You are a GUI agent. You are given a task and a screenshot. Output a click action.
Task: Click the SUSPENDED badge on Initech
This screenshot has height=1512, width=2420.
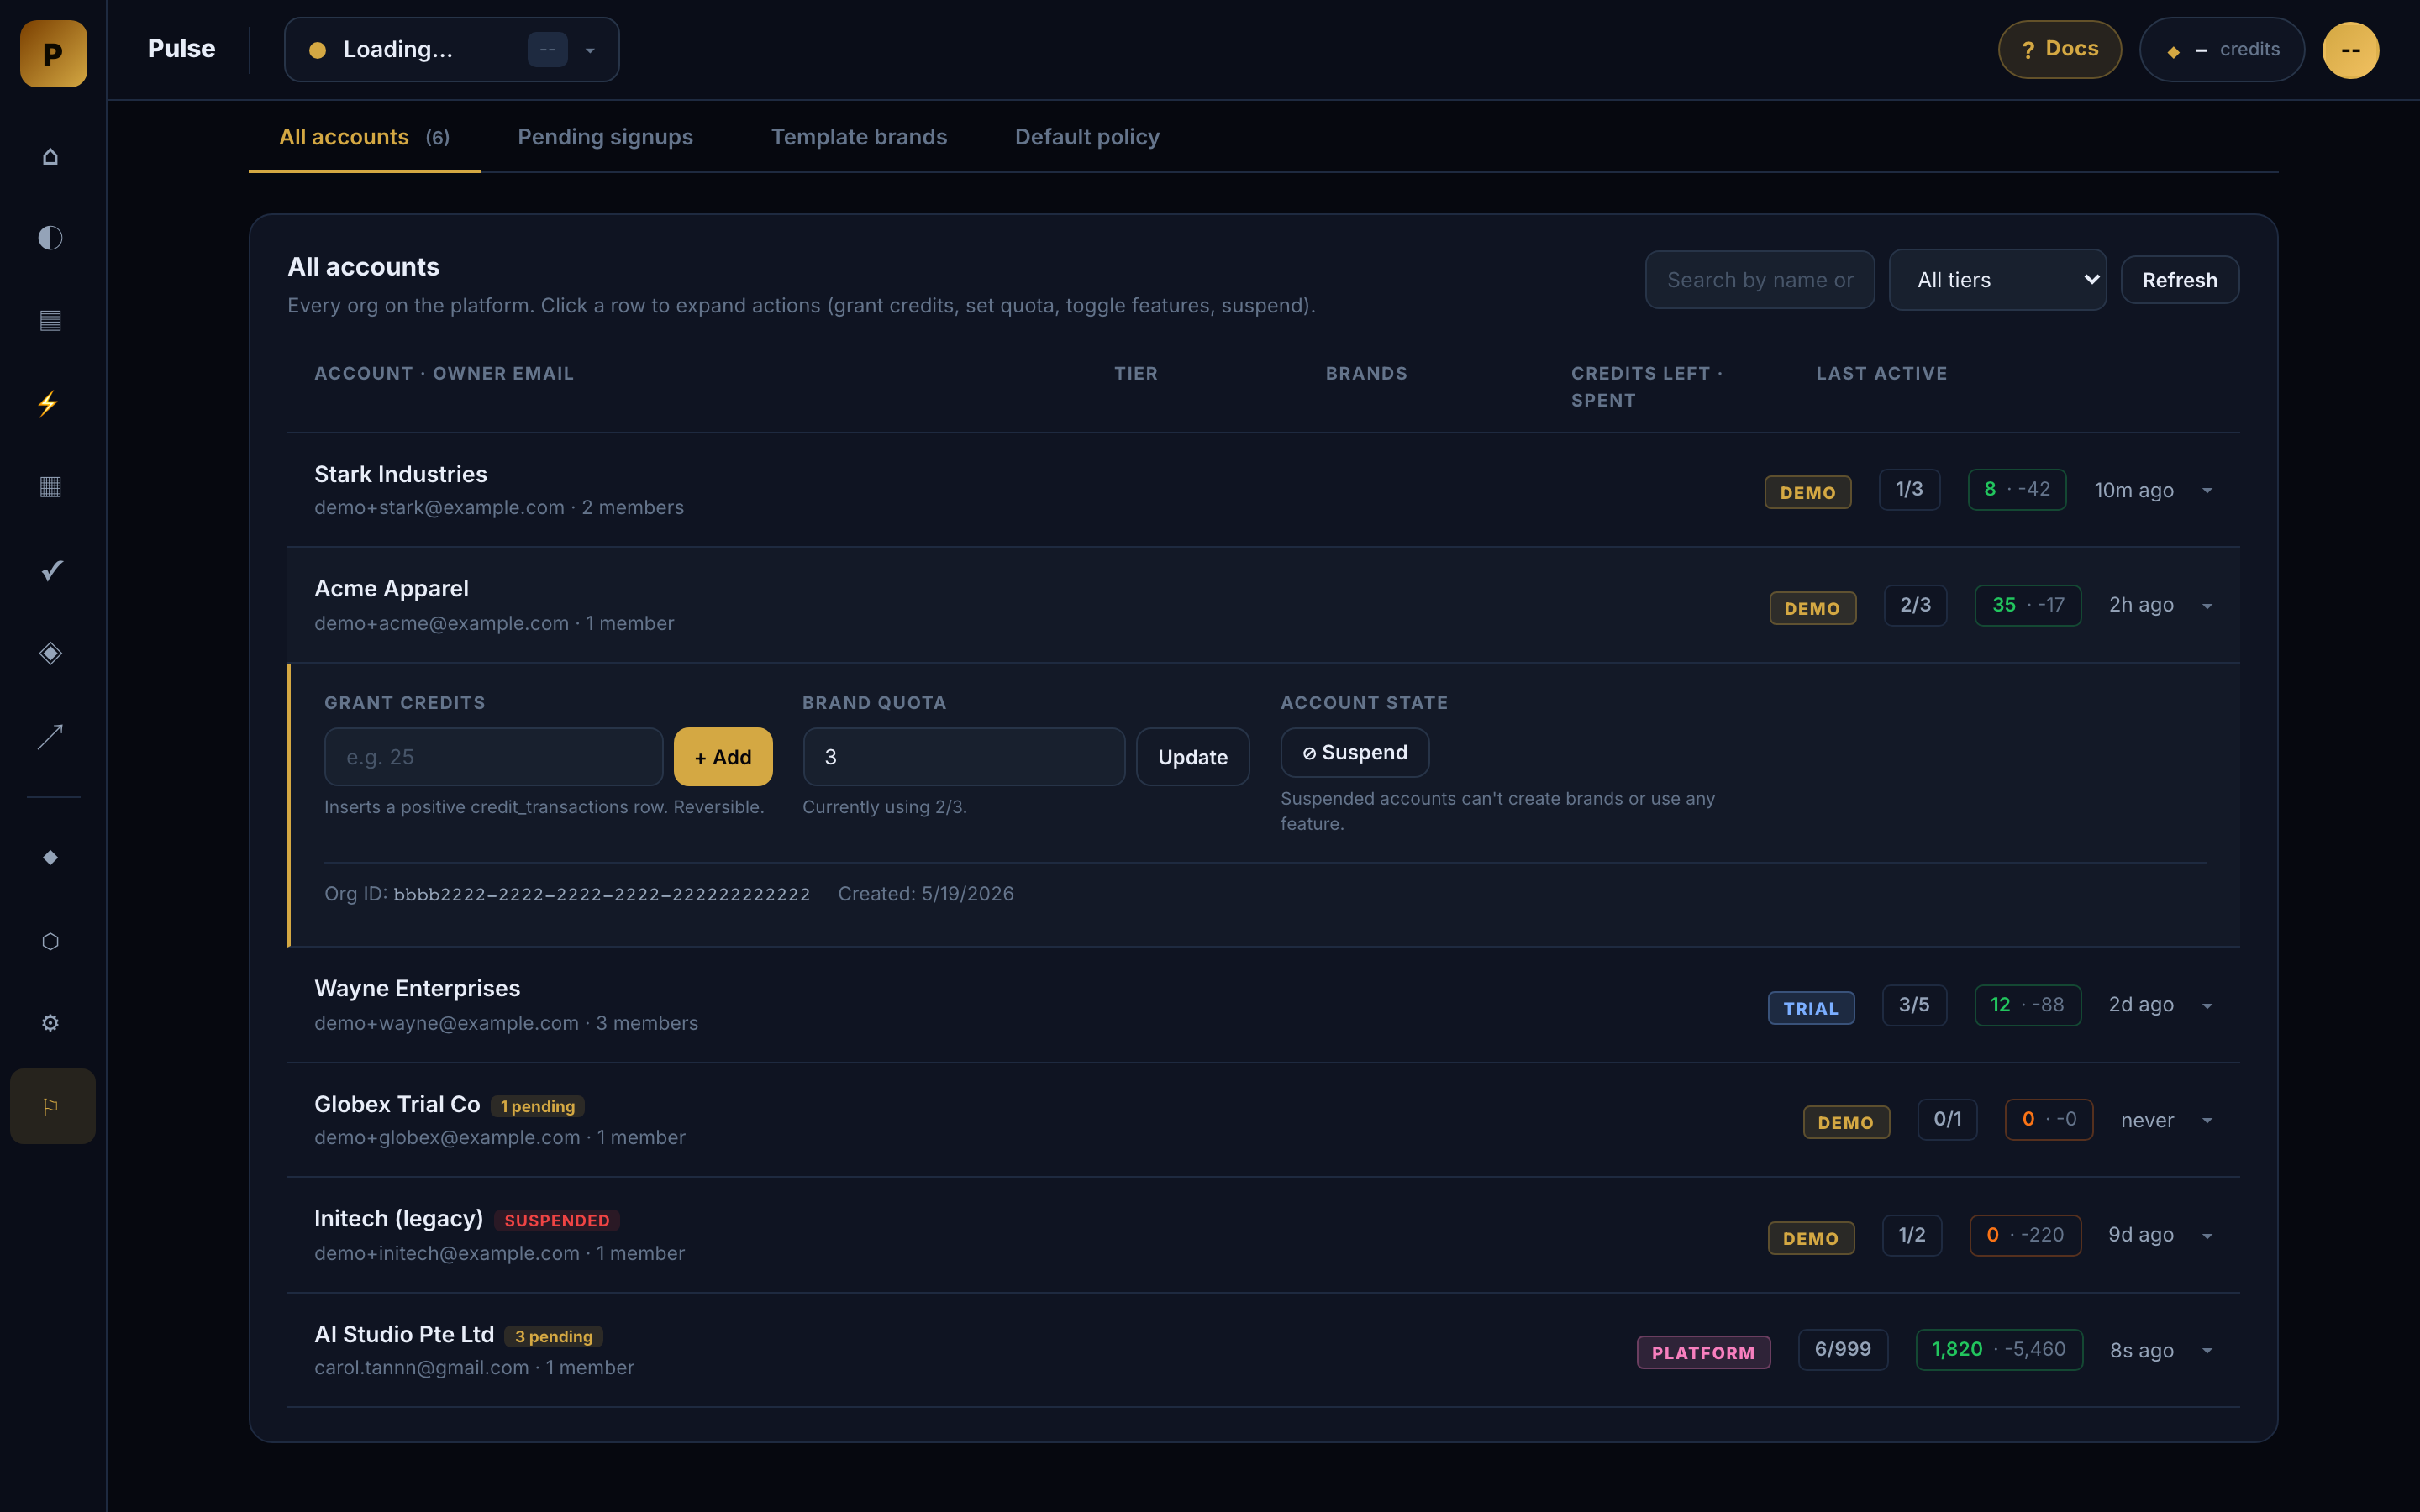pyautogui.click(x=557, y=1221)
